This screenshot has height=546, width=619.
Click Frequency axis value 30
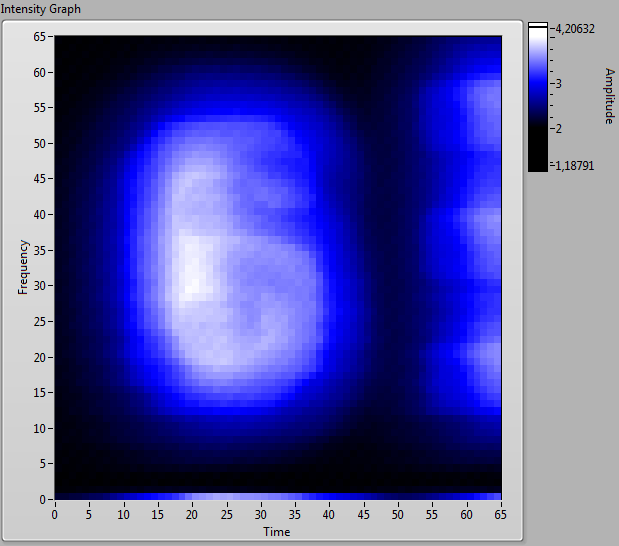pyautogui.click(x=39, y=286)
